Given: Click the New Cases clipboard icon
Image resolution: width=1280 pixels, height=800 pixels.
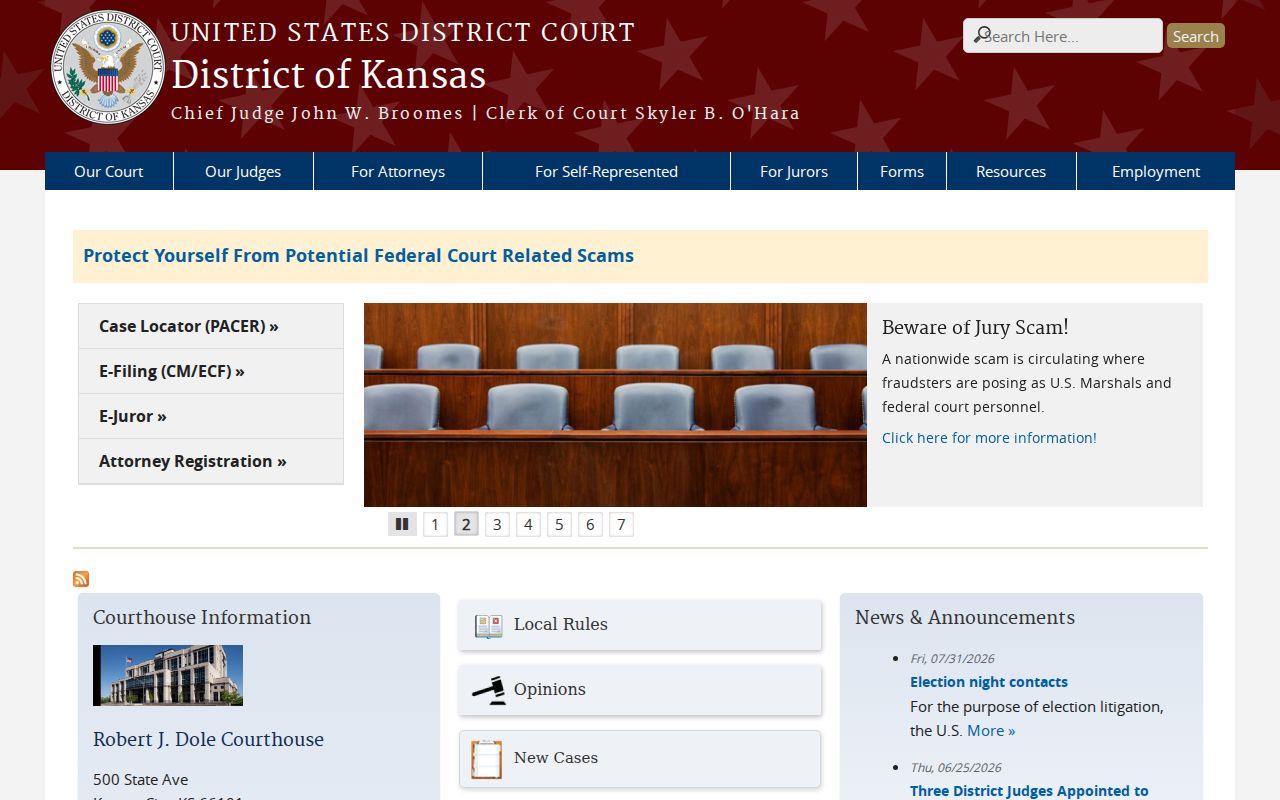Looking at the screenshot, I should [486, 760].
